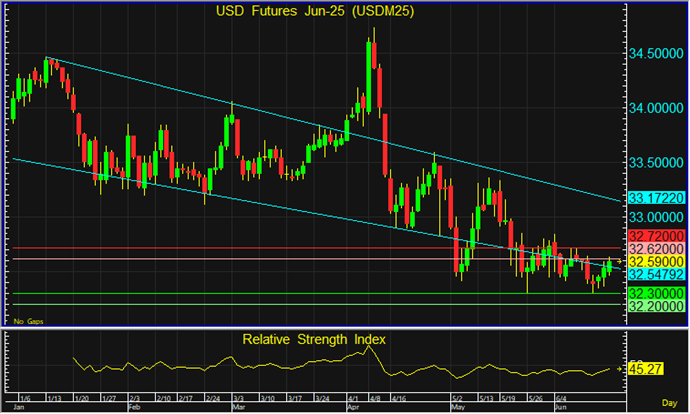Click the Day interval label
690x414 pixels.
point(669,403)
